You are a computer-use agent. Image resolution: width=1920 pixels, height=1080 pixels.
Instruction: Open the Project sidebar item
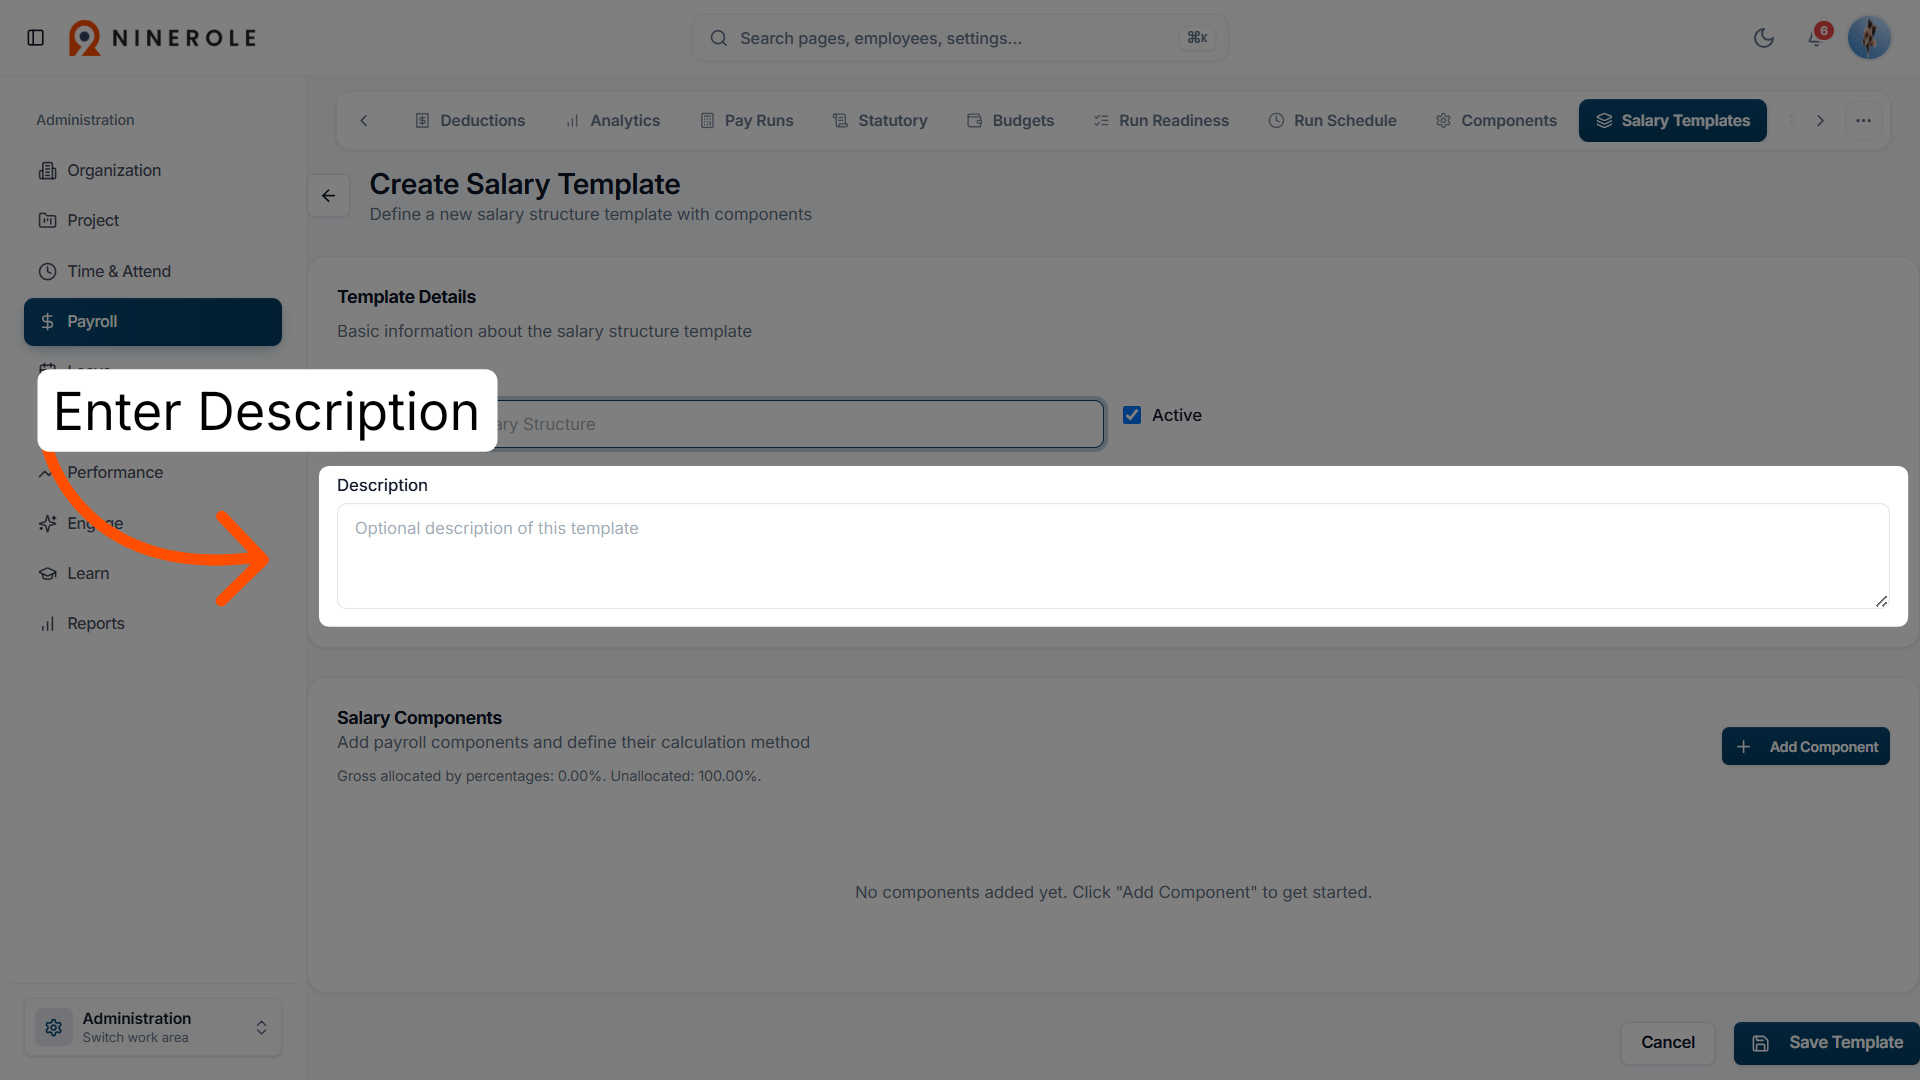coord(153,221)
